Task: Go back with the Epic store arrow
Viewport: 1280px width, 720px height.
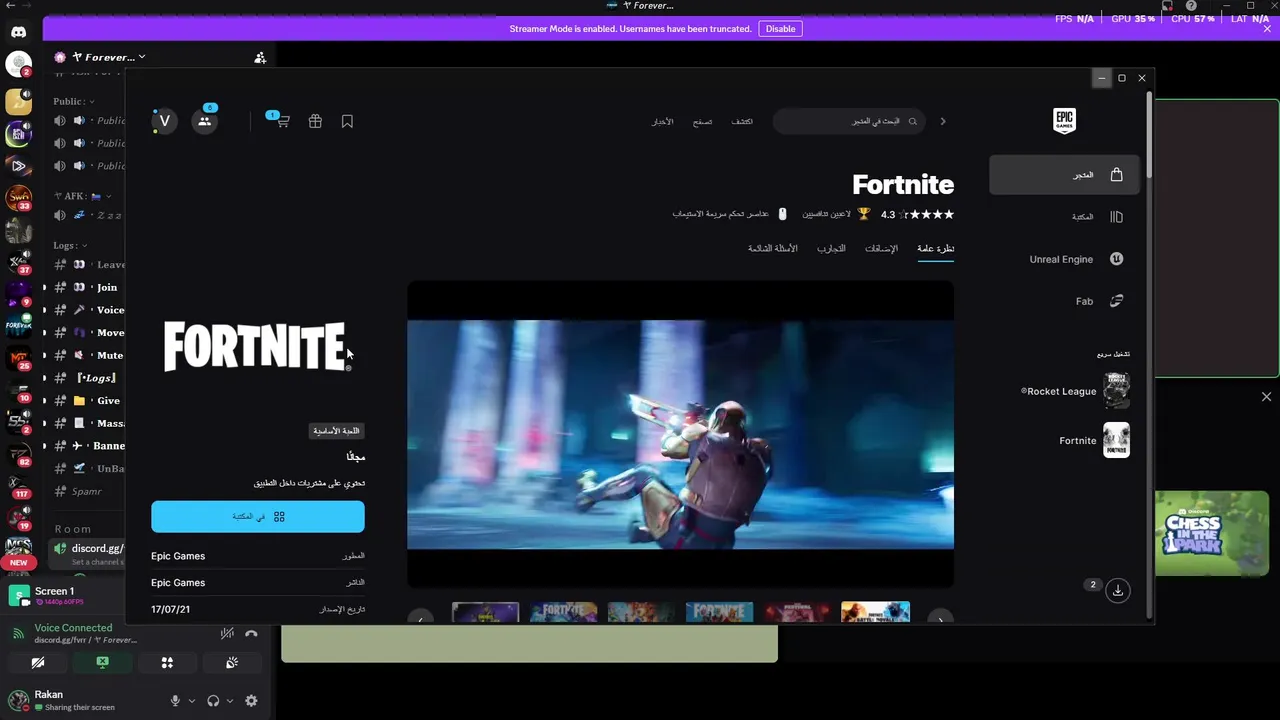Action: 942,121
